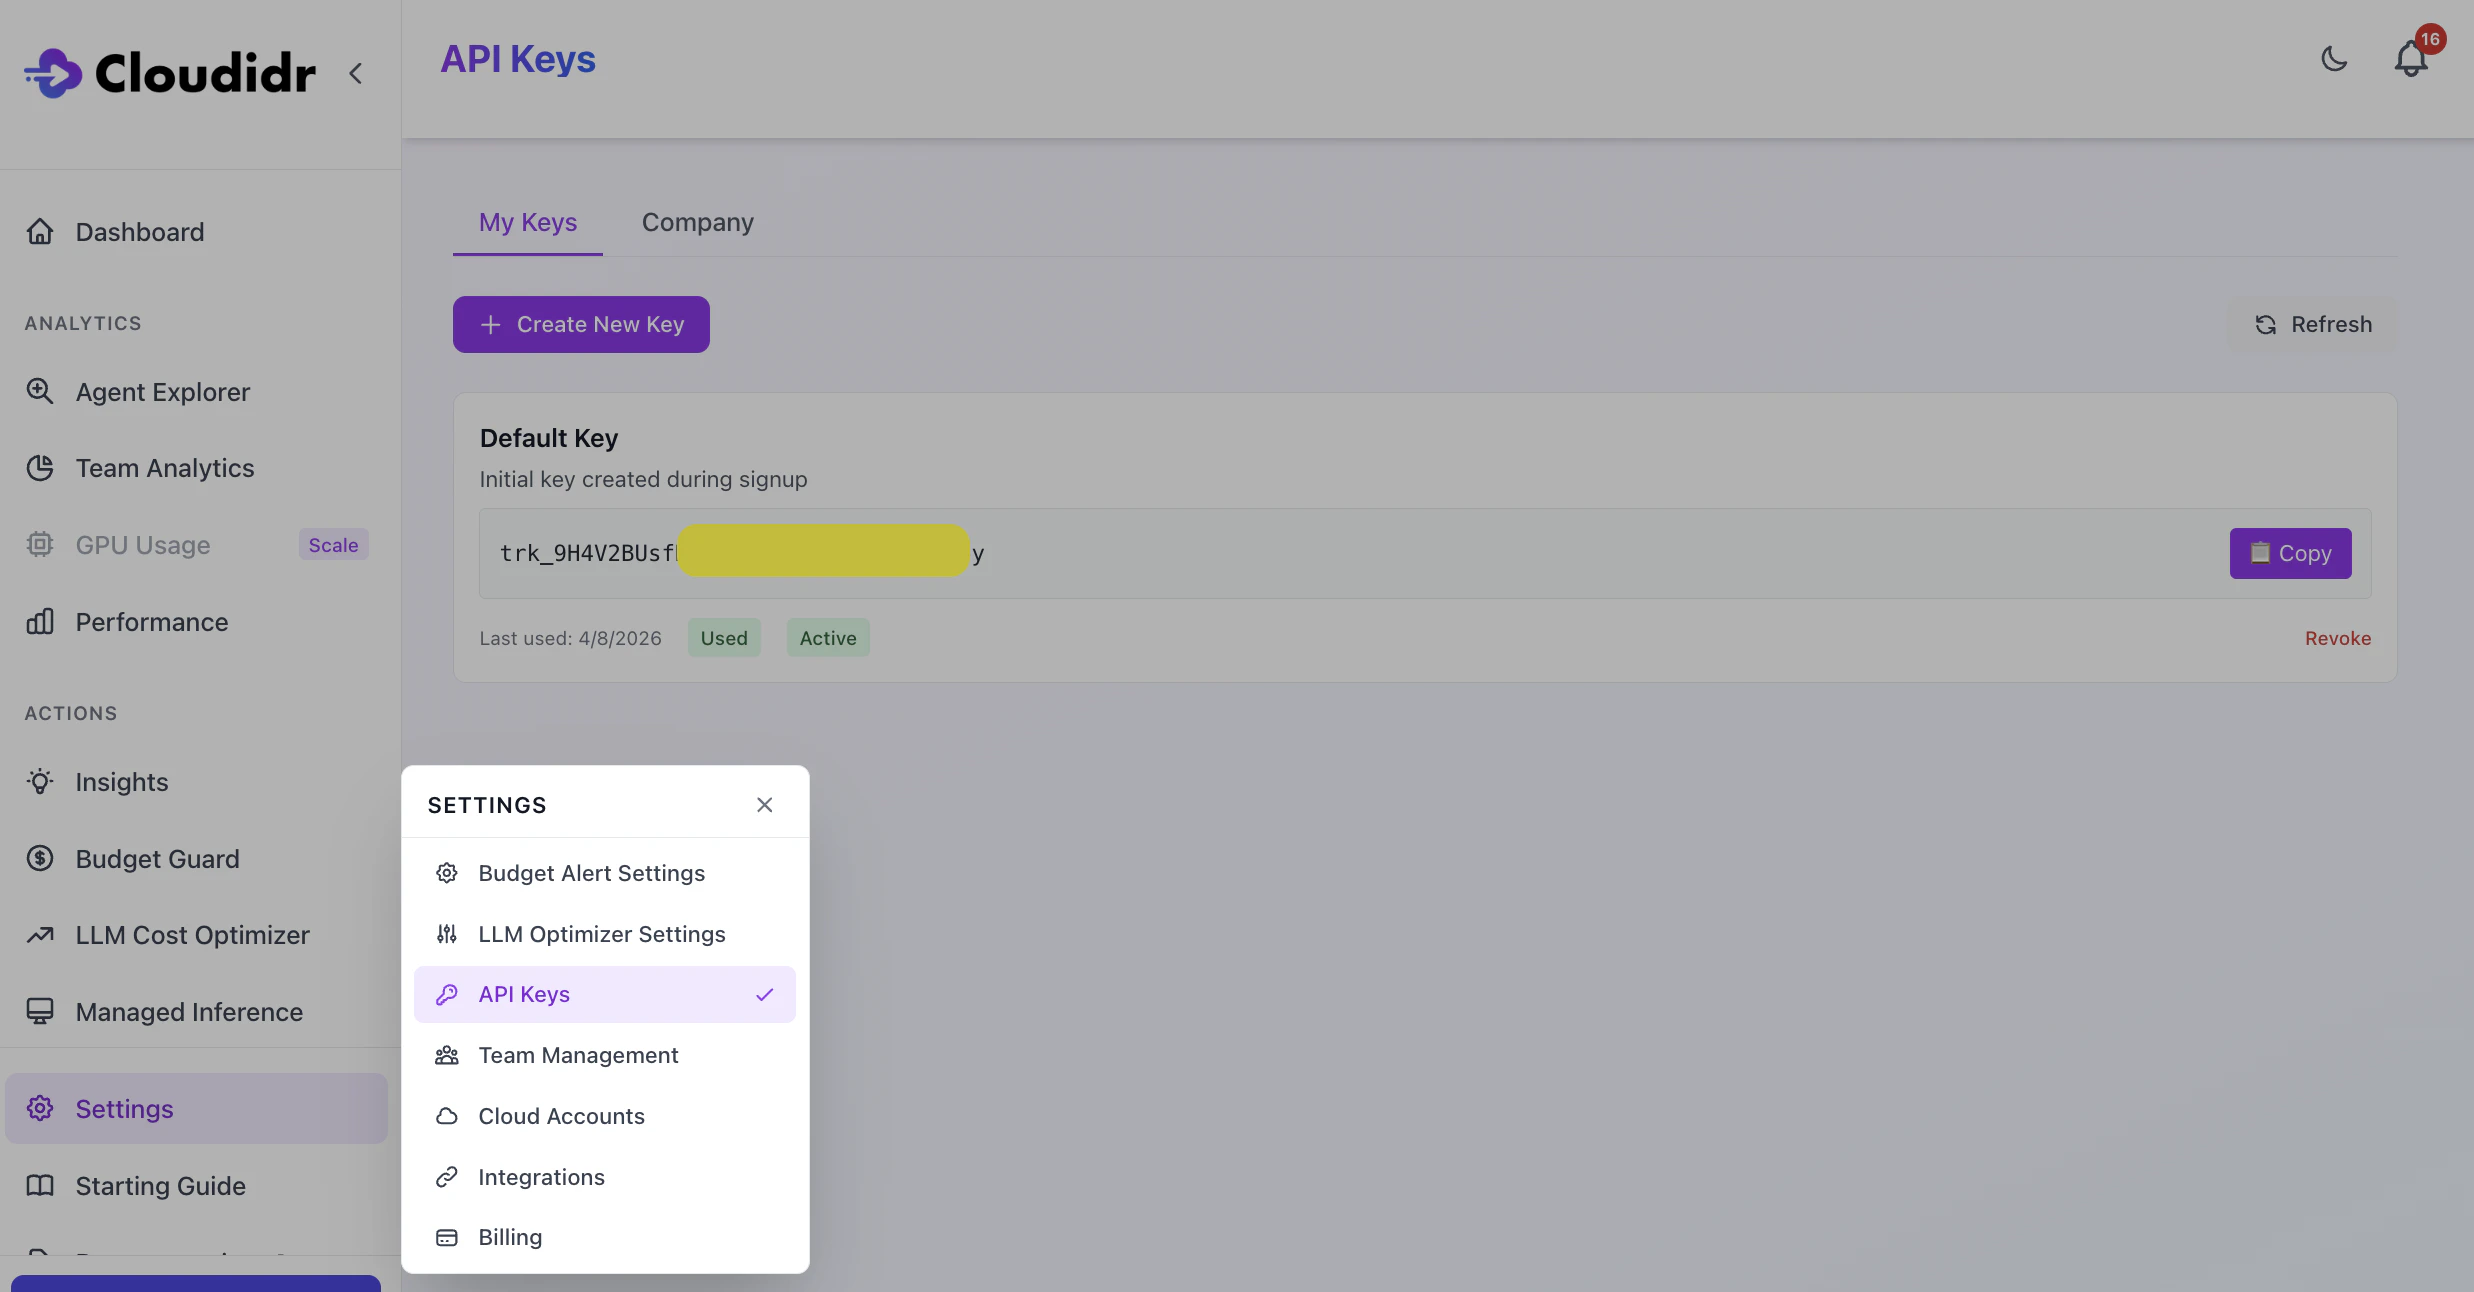Click the GPU Usage chip icon
Image resolution: width=2474 pixels, height=1292 pixels.
(40, 545)
